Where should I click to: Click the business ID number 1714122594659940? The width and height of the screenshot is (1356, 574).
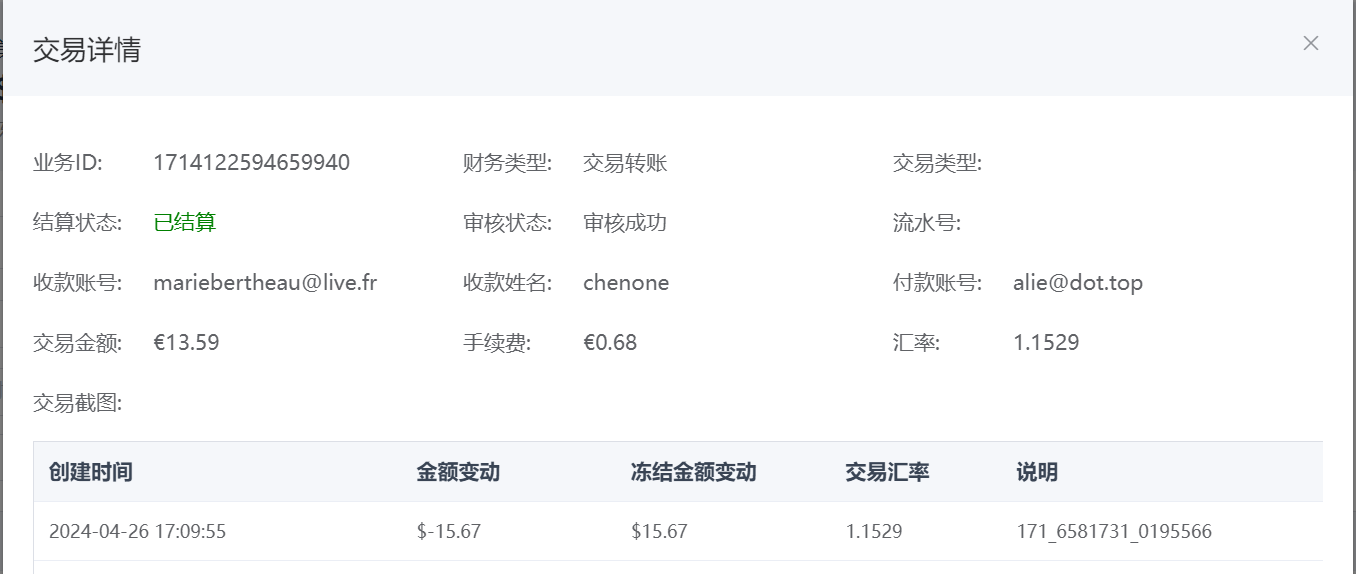[x=251, y=163]
